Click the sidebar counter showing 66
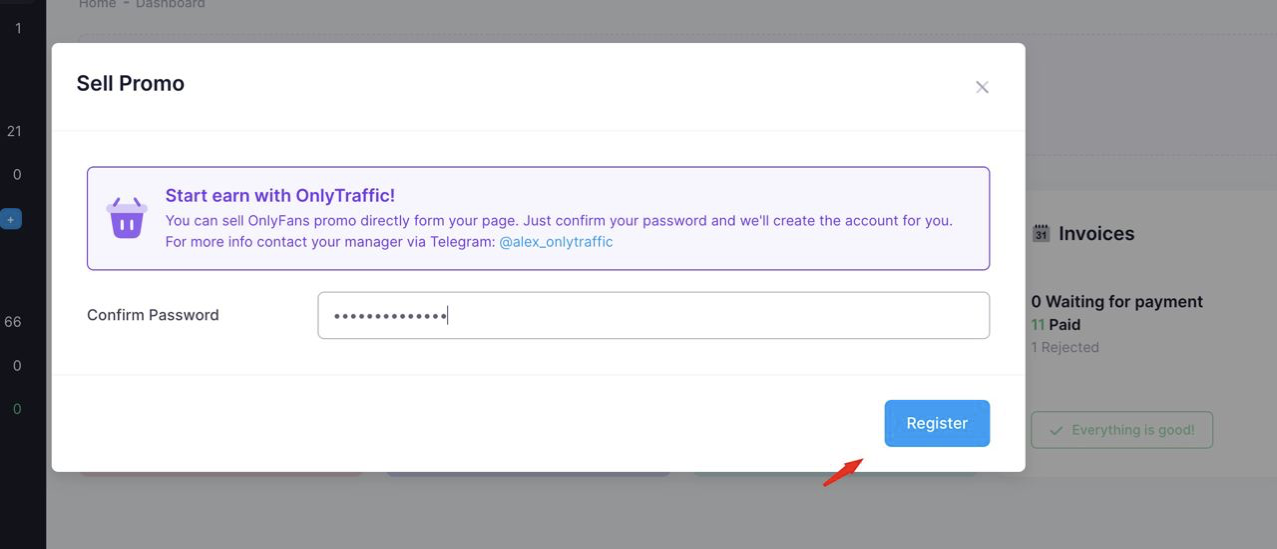Image resolution: width=1277 pixels, height=549 pixels. click(13, 322)
